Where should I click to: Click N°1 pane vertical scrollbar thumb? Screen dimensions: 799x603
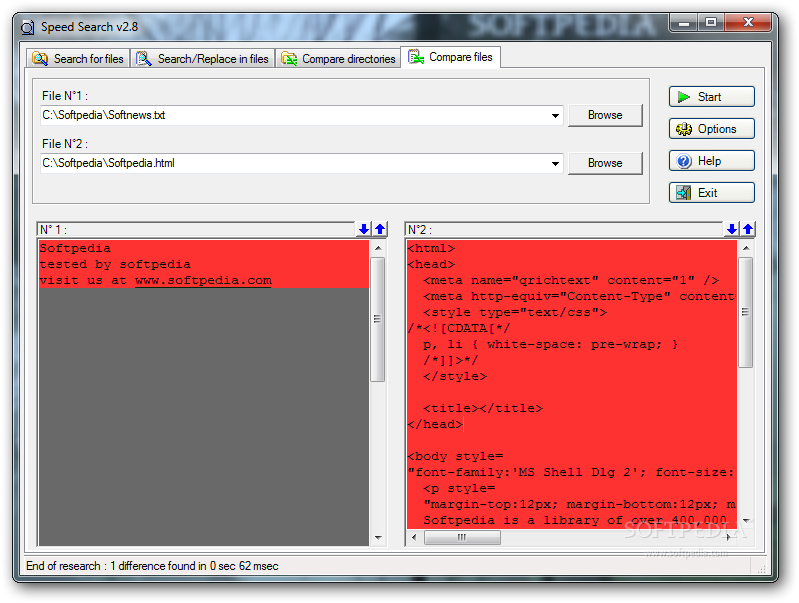(x=378, y=319)
